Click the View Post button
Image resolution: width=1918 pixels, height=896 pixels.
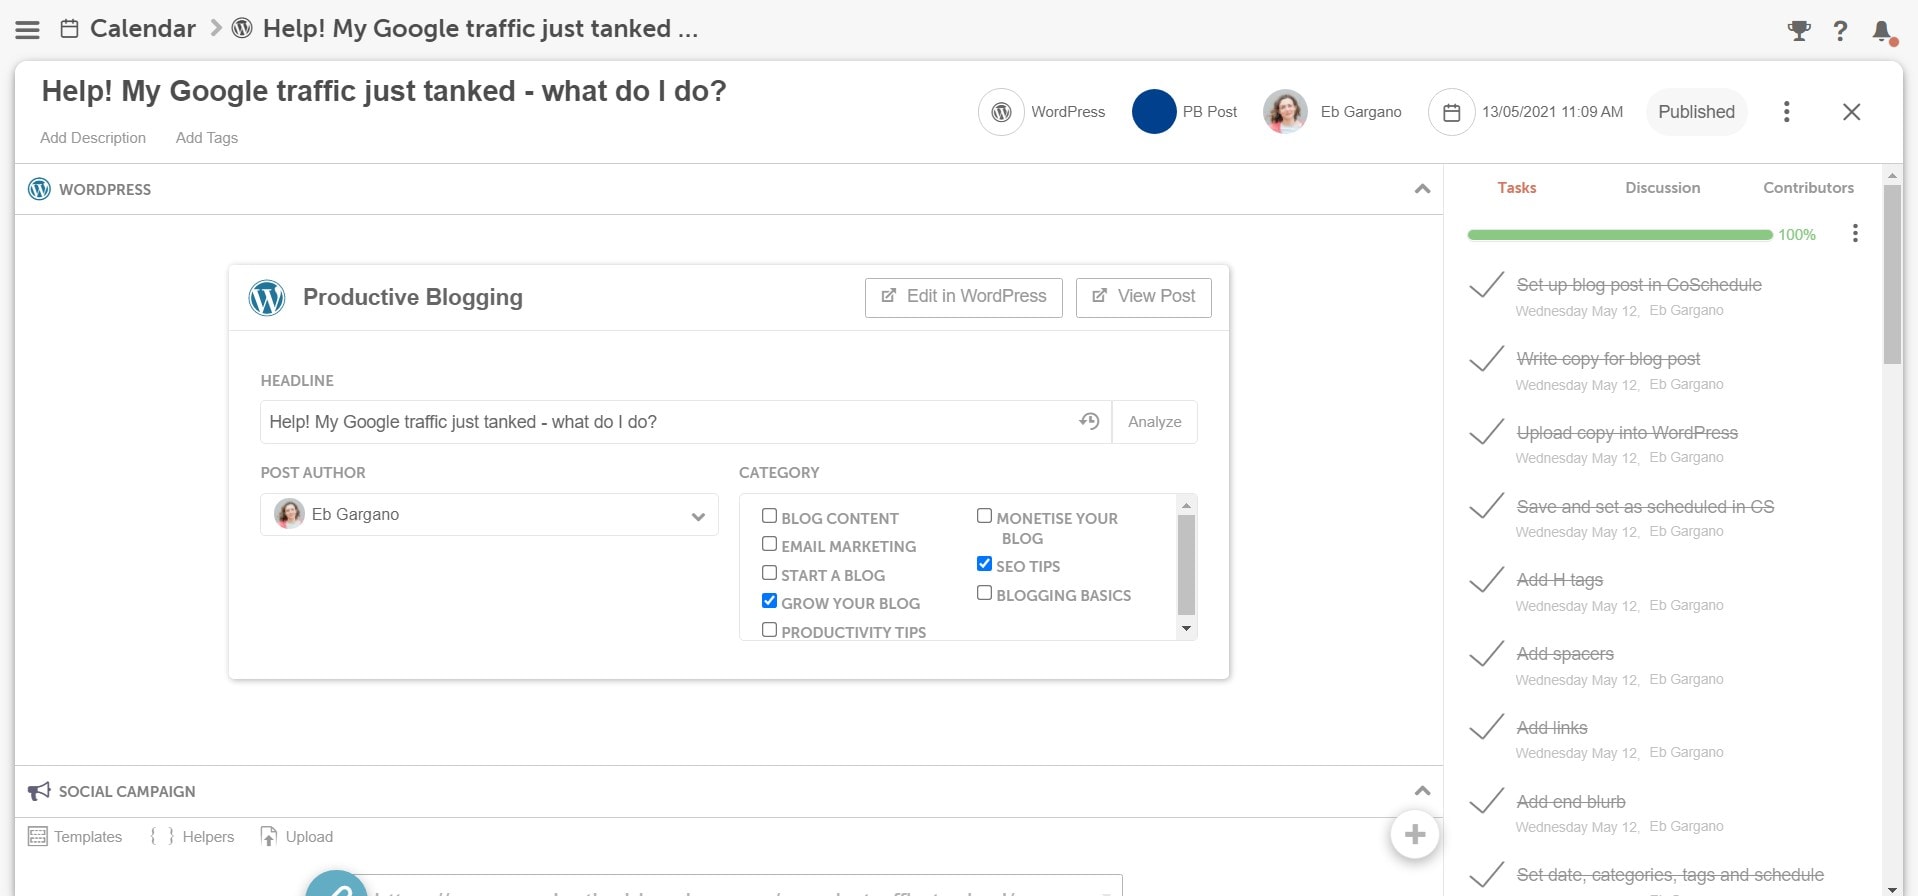[x=1143, y=297]
